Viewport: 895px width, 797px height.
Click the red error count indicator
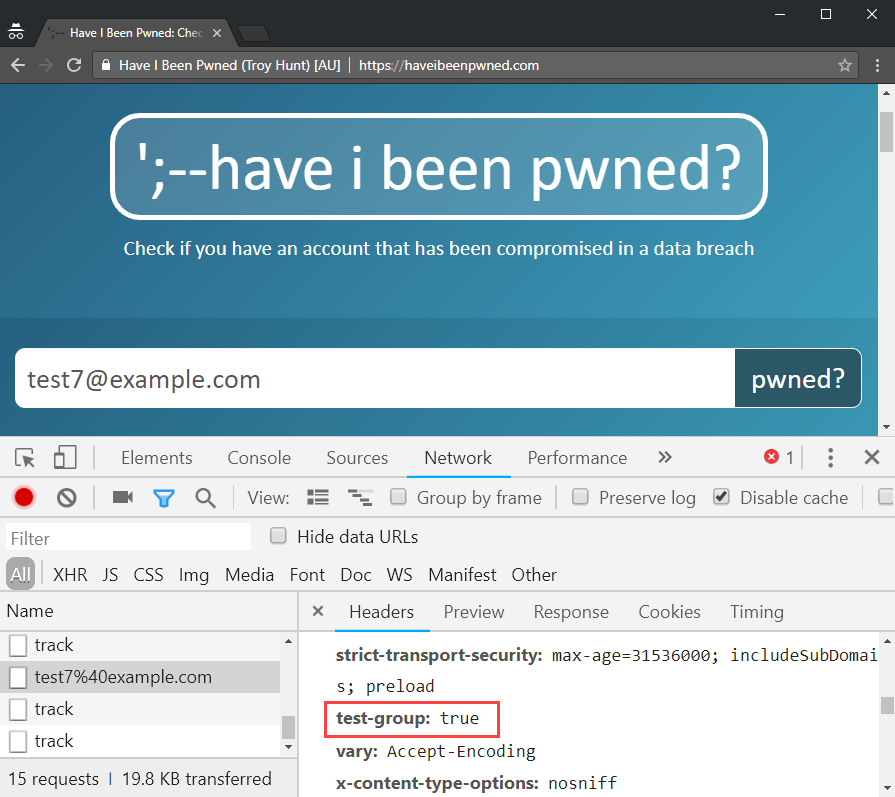[x=779, y=457]
